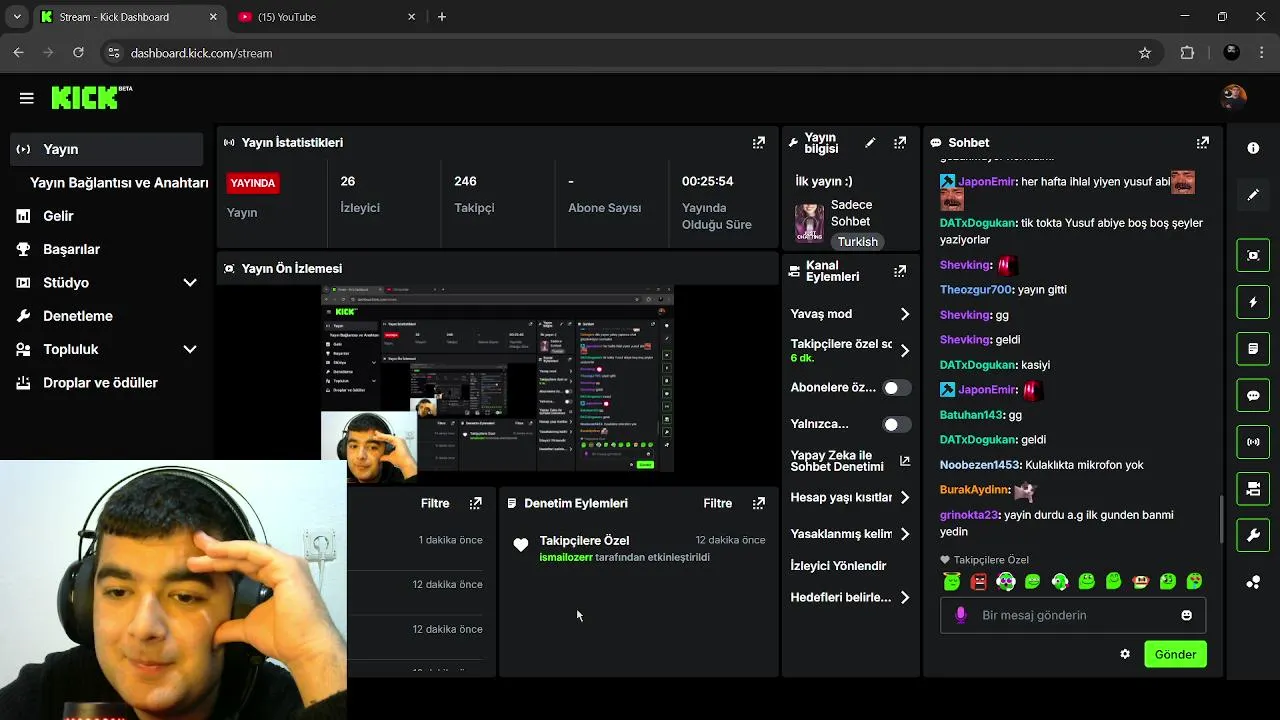Open the hamburger menu beside Kick logo
The height and width of the screenshot is (720, 1280).
[x=27, y=98]
